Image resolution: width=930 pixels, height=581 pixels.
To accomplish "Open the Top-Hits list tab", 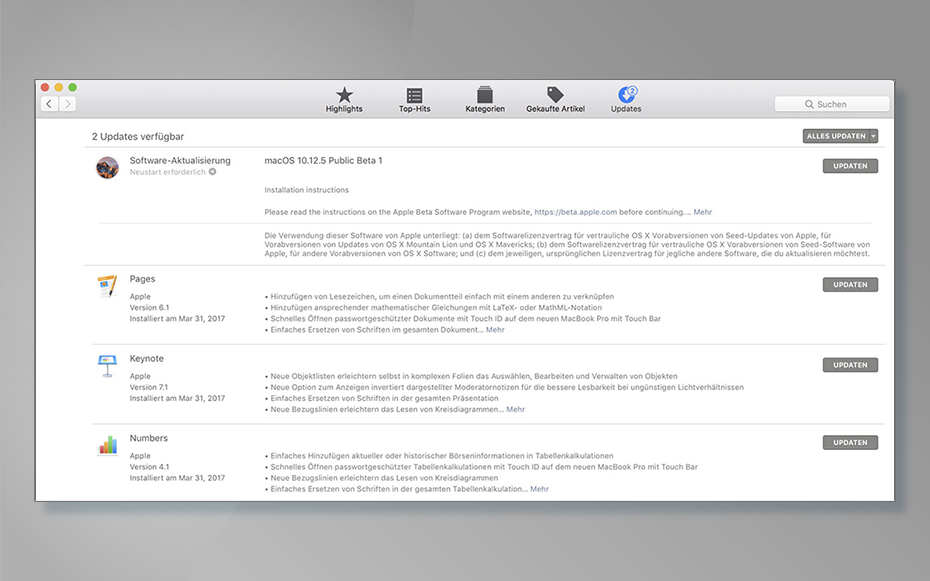I will coord(415,100).
